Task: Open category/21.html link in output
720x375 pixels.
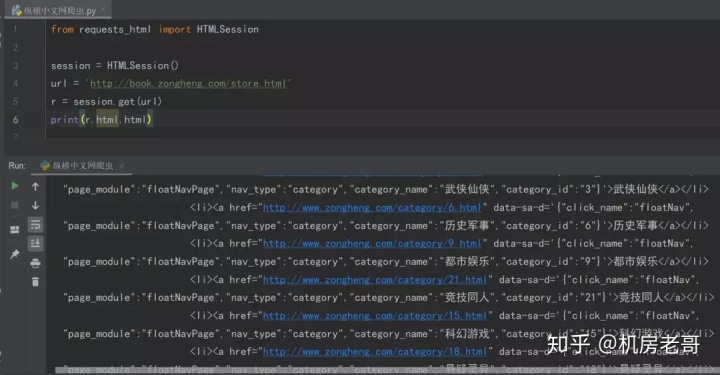Action: (375, 280)
